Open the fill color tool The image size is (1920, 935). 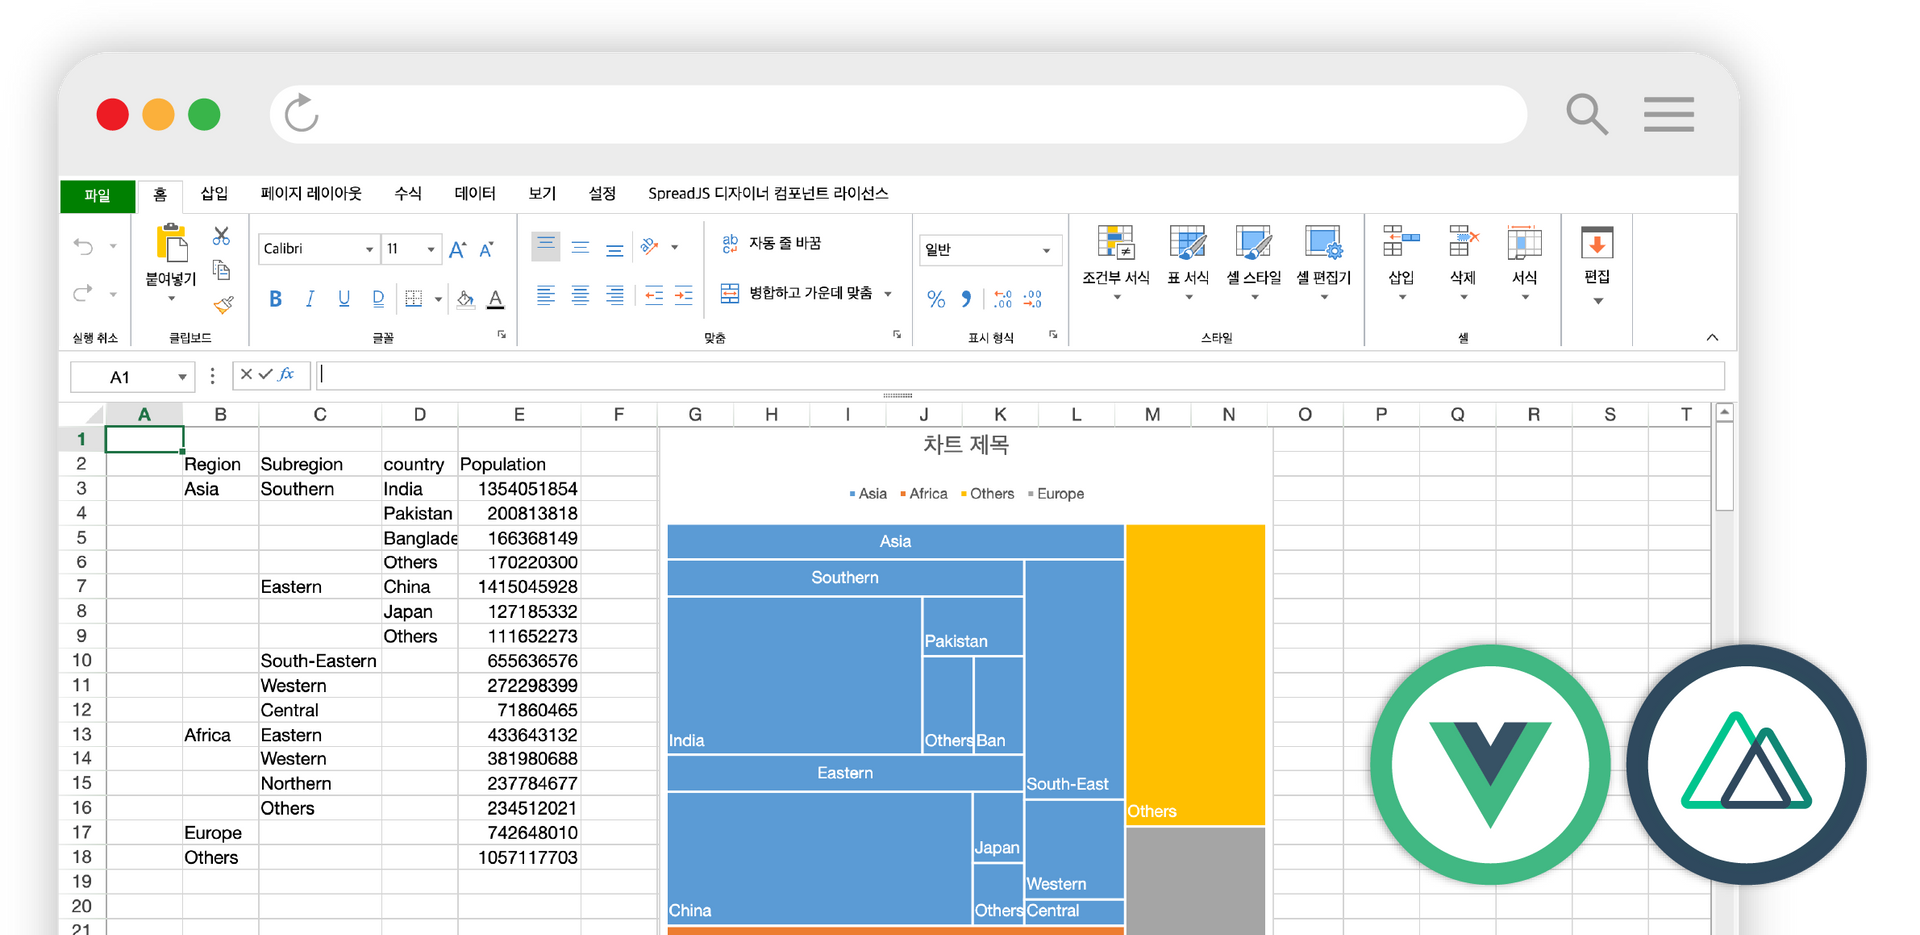coord(464,298)
